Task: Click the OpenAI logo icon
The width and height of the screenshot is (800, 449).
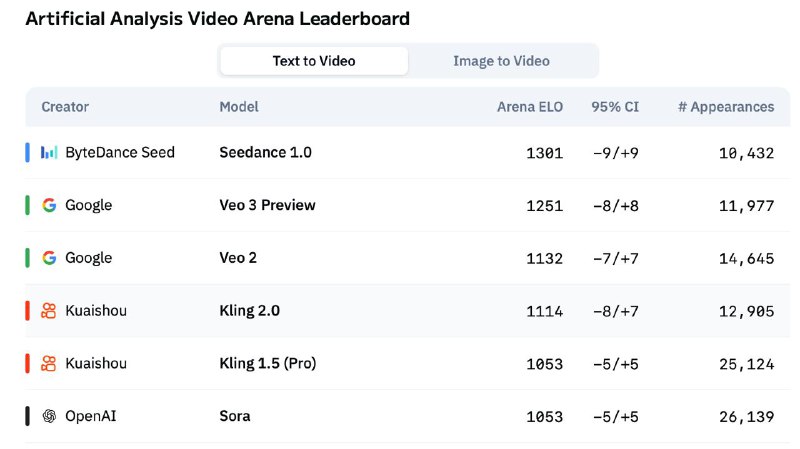Action: point(49,416)
